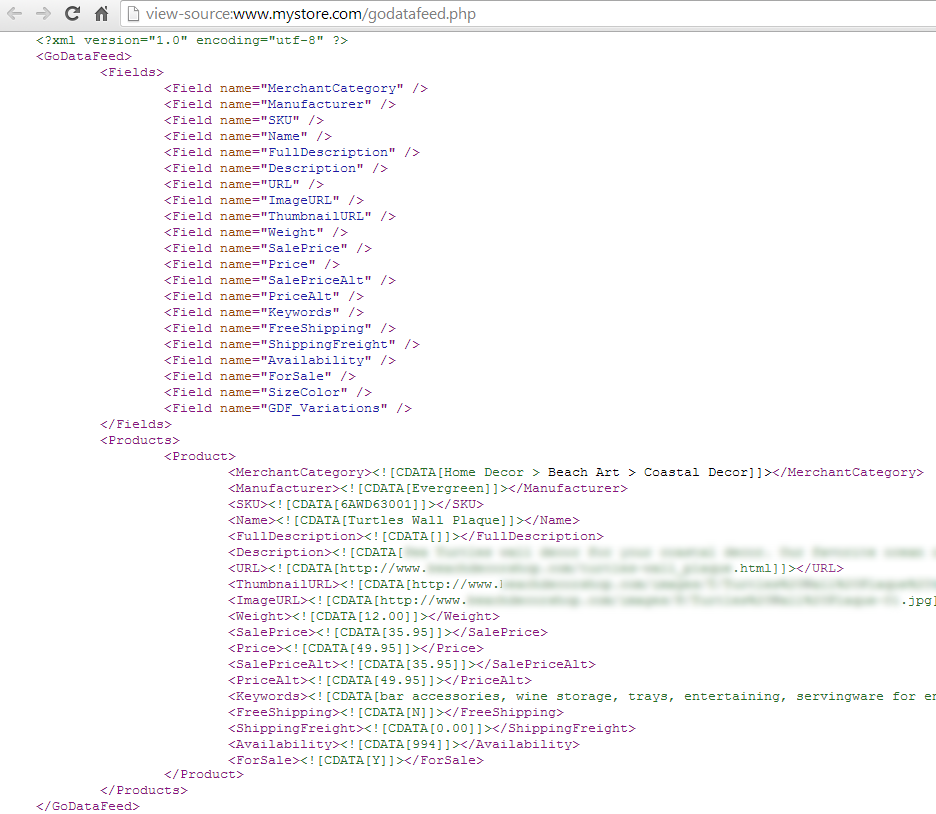Viewport: 936px width, 814px height.
Task: Click the Field name "ThumbnailURL" line
Action: (280, 216)
